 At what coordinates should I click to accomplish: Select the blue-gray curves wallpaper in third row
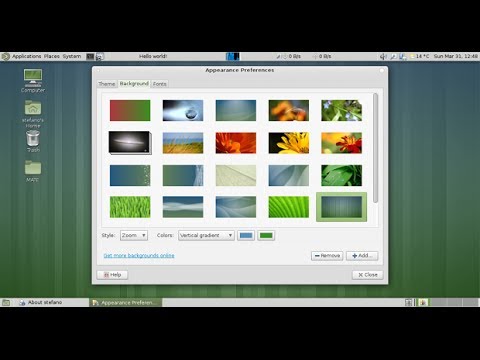pyautogui.click(x=289, y=175)
